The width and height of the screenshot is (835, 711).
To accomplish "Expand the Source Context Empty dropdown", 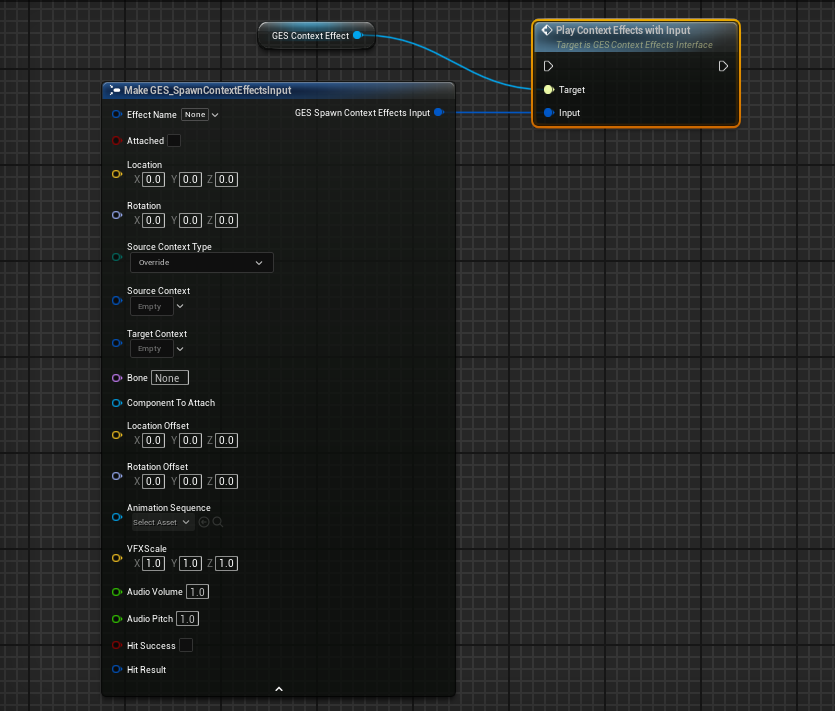I will click(157, 306).
